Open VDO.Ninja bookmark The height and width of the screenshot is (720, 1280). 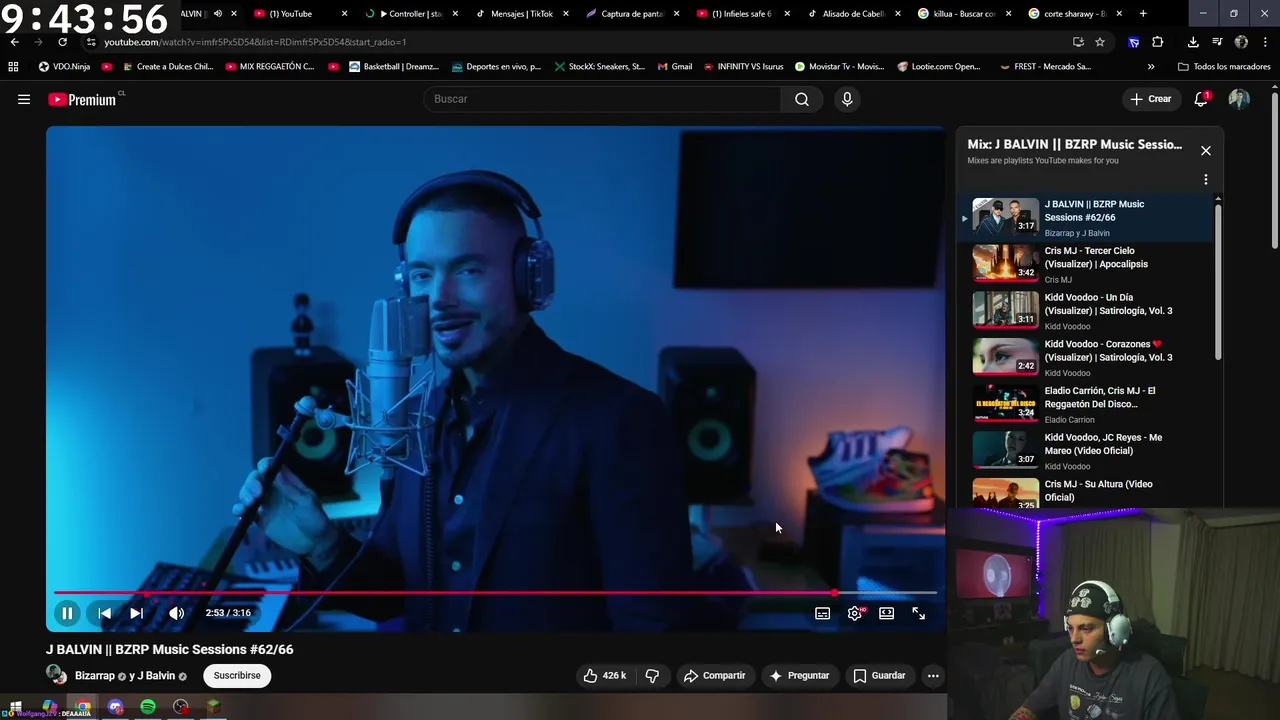[x=64, y=67]
